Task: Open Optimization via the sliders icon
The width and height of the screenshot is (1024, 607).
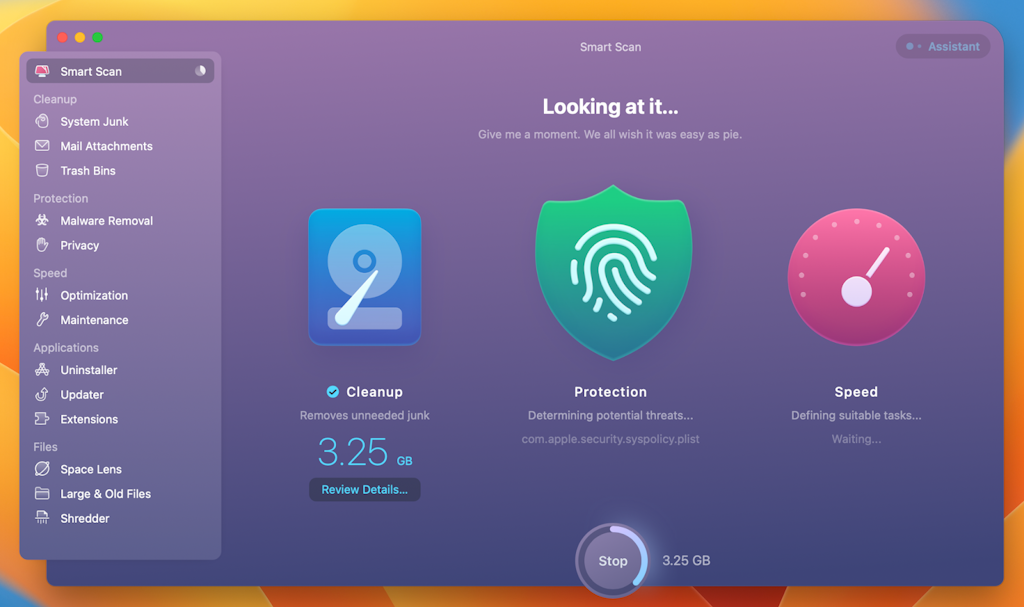Action: (x=42, y=295)
